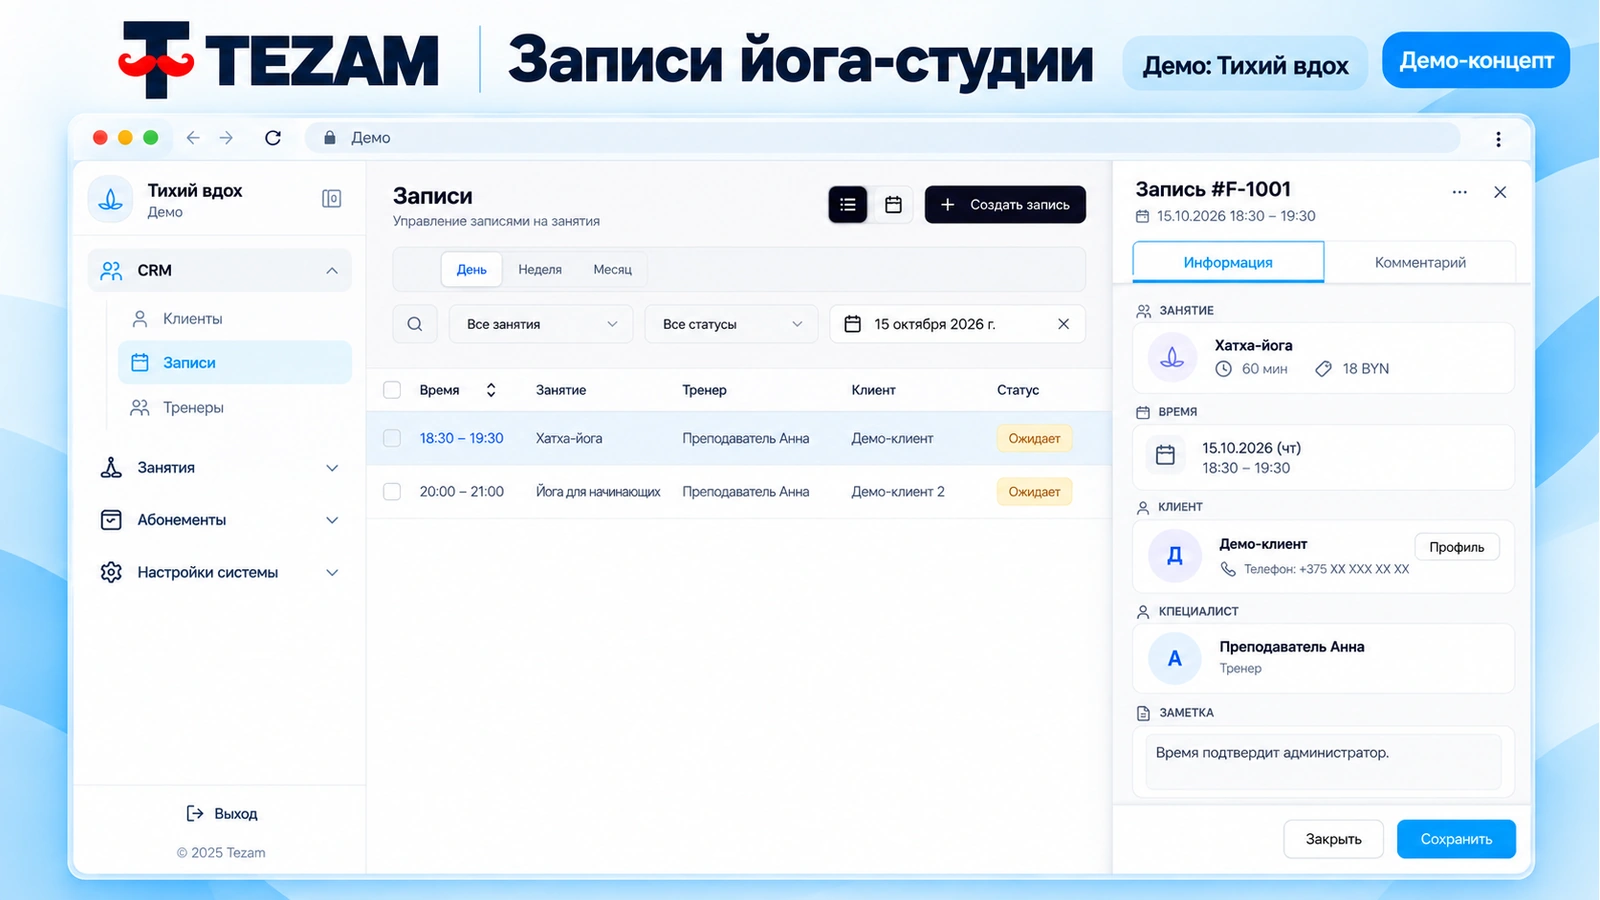Collapse sidebar with panel toggle icon
The height and width of the screenshot is (900, 1600).
[x=332, y=199]
